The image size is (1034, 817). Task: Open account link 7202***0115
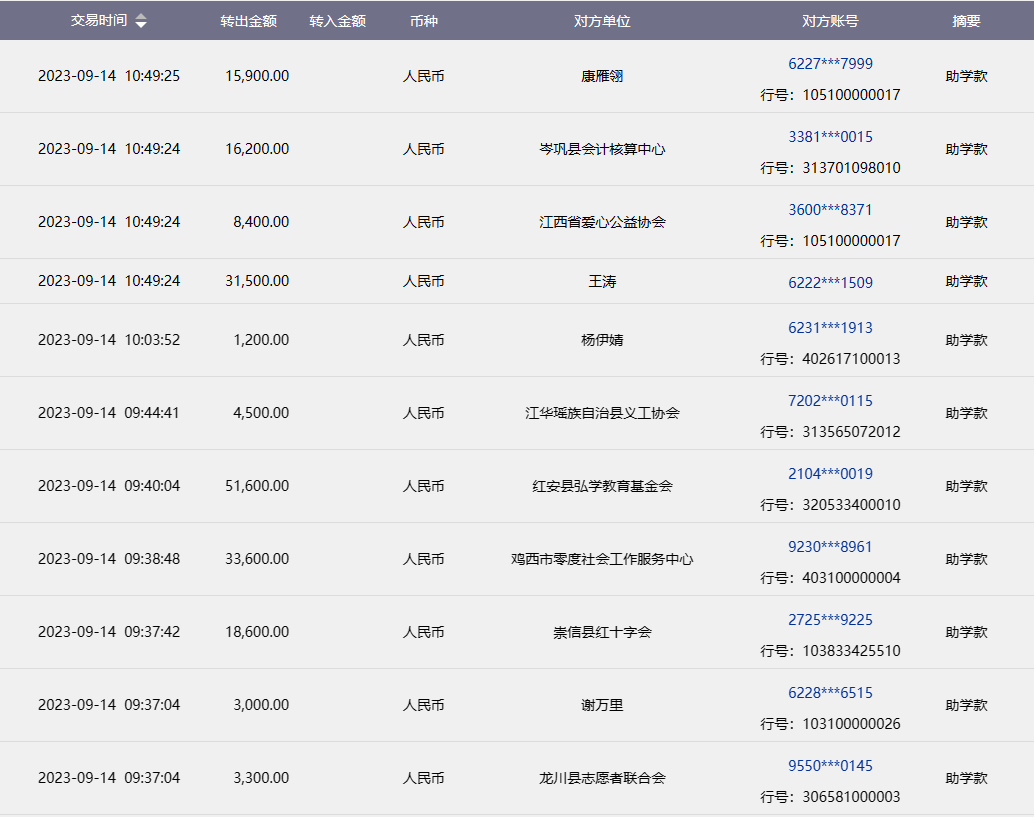[x=830, y=401]
